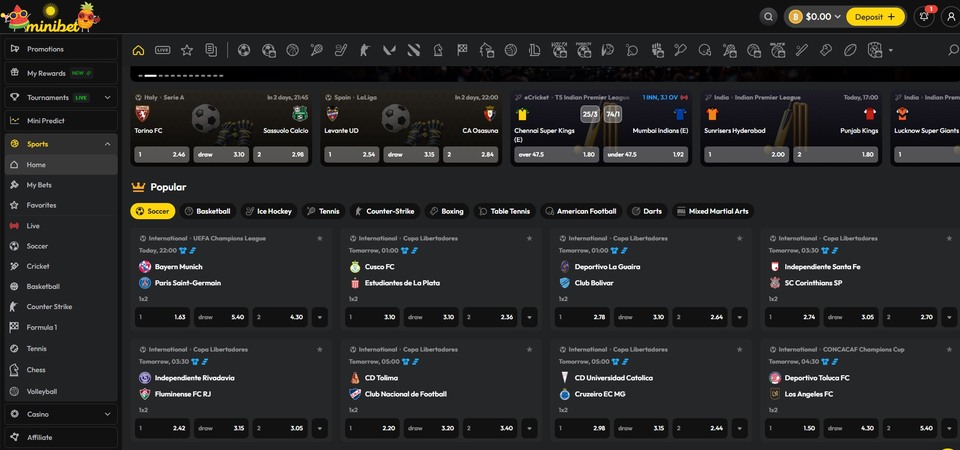Screen dimensions: 960x450
Task: Select the tennis racket icon in toolbar
Action: [x=317, y=50]
